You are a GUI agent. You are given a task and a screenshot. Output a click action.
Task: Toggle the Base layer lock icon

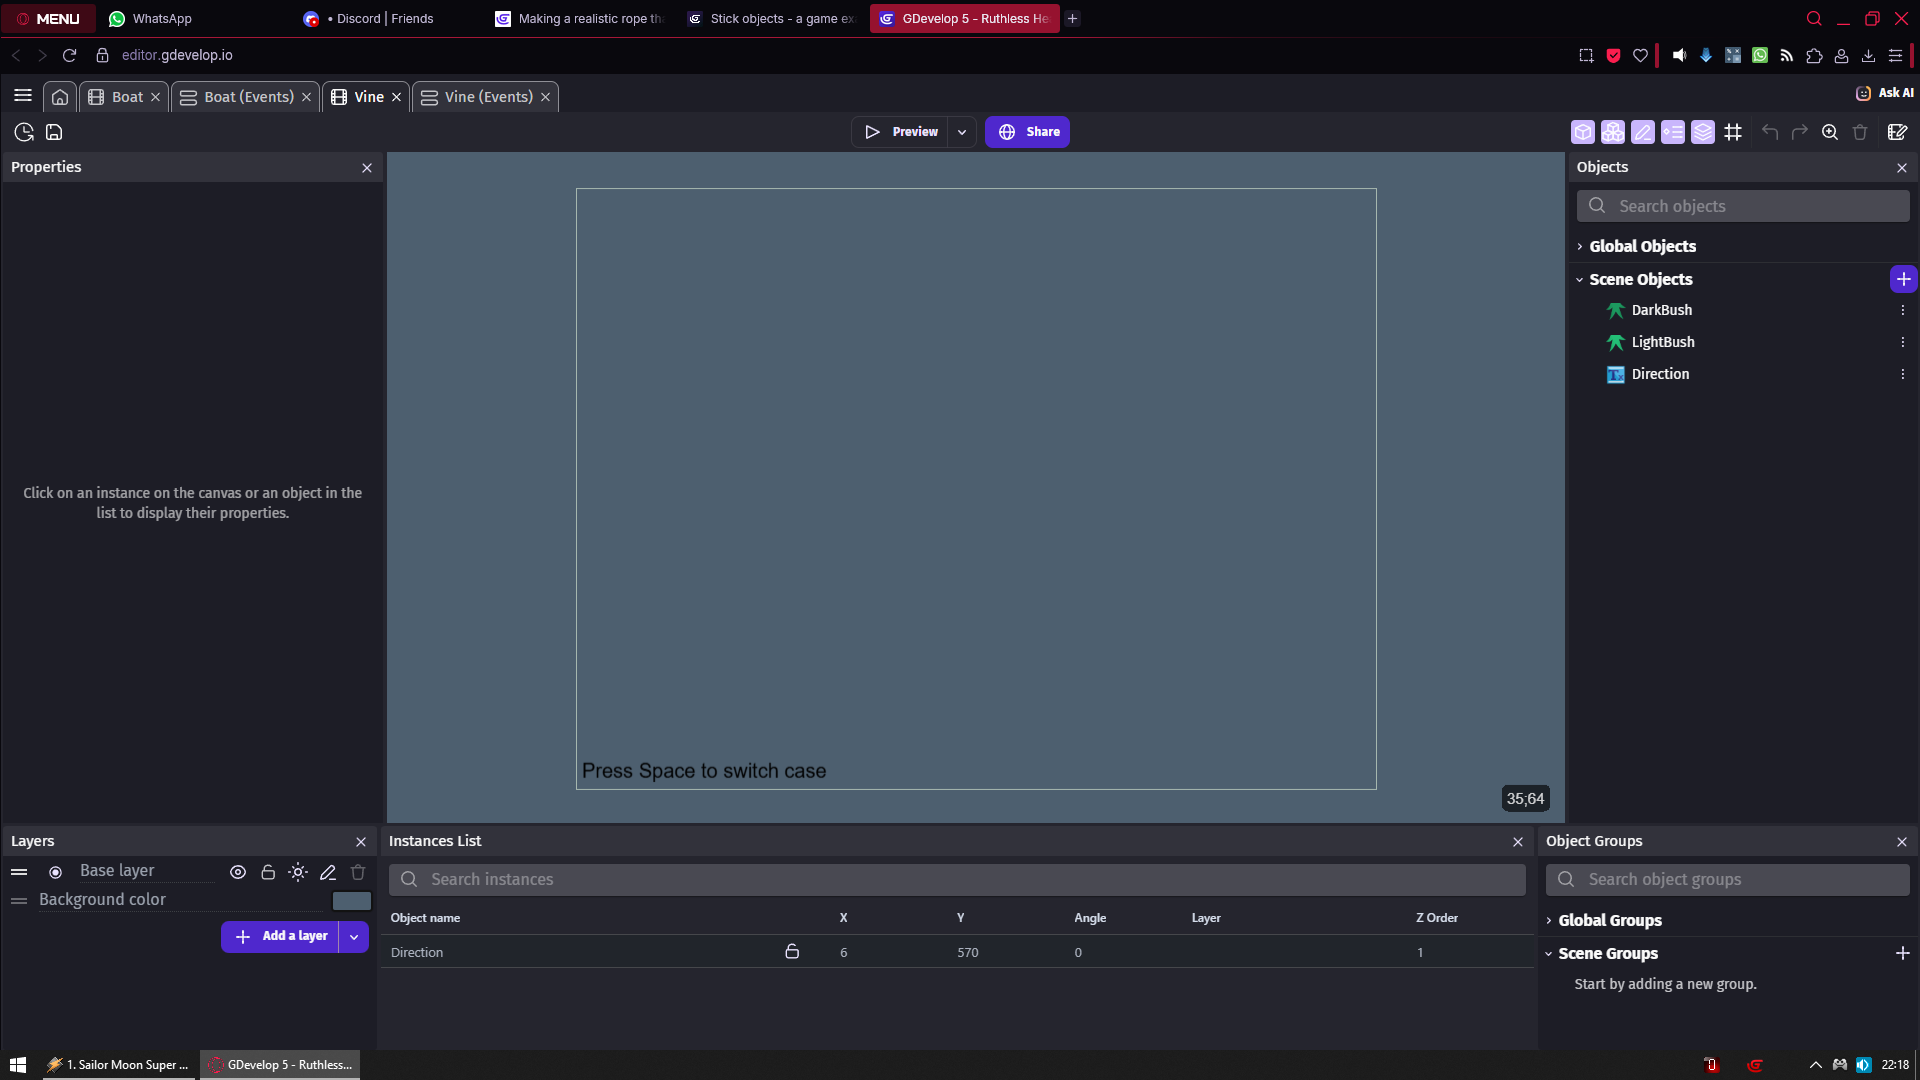(x=267, y=872)
